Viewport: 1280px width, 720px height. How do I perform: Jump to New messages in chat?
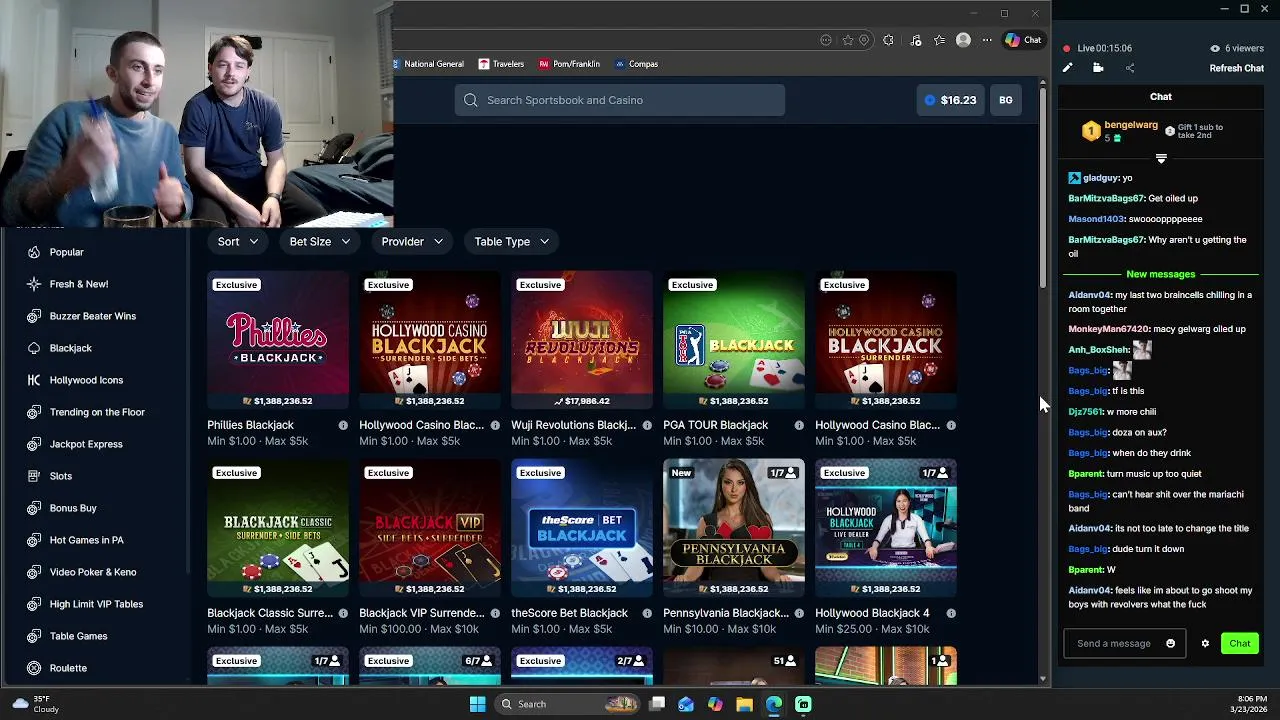point(1161,274)
